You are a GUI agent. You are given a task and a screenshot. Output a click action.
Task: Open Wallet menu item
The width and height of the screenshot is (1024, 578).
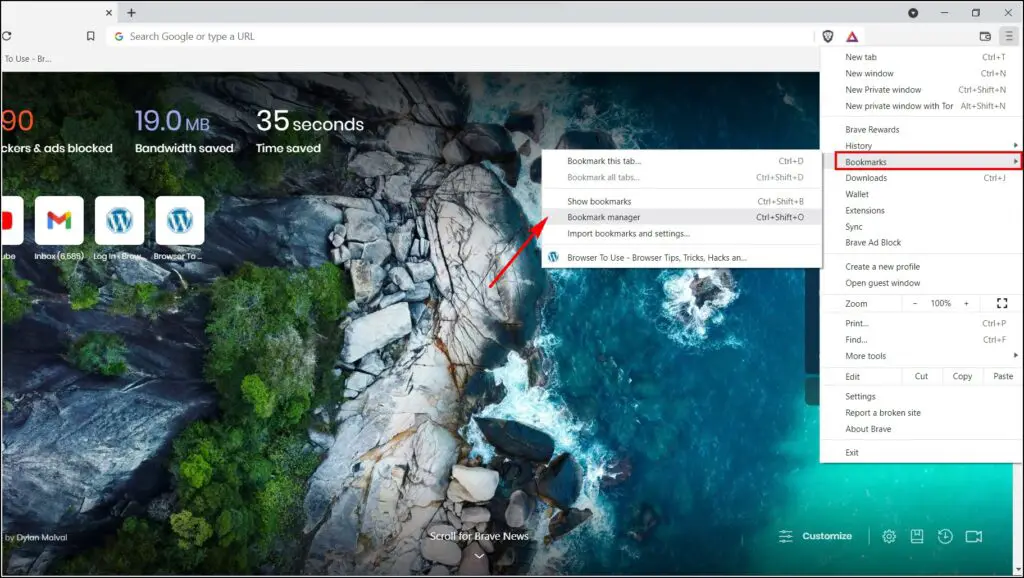click(921, 194)
